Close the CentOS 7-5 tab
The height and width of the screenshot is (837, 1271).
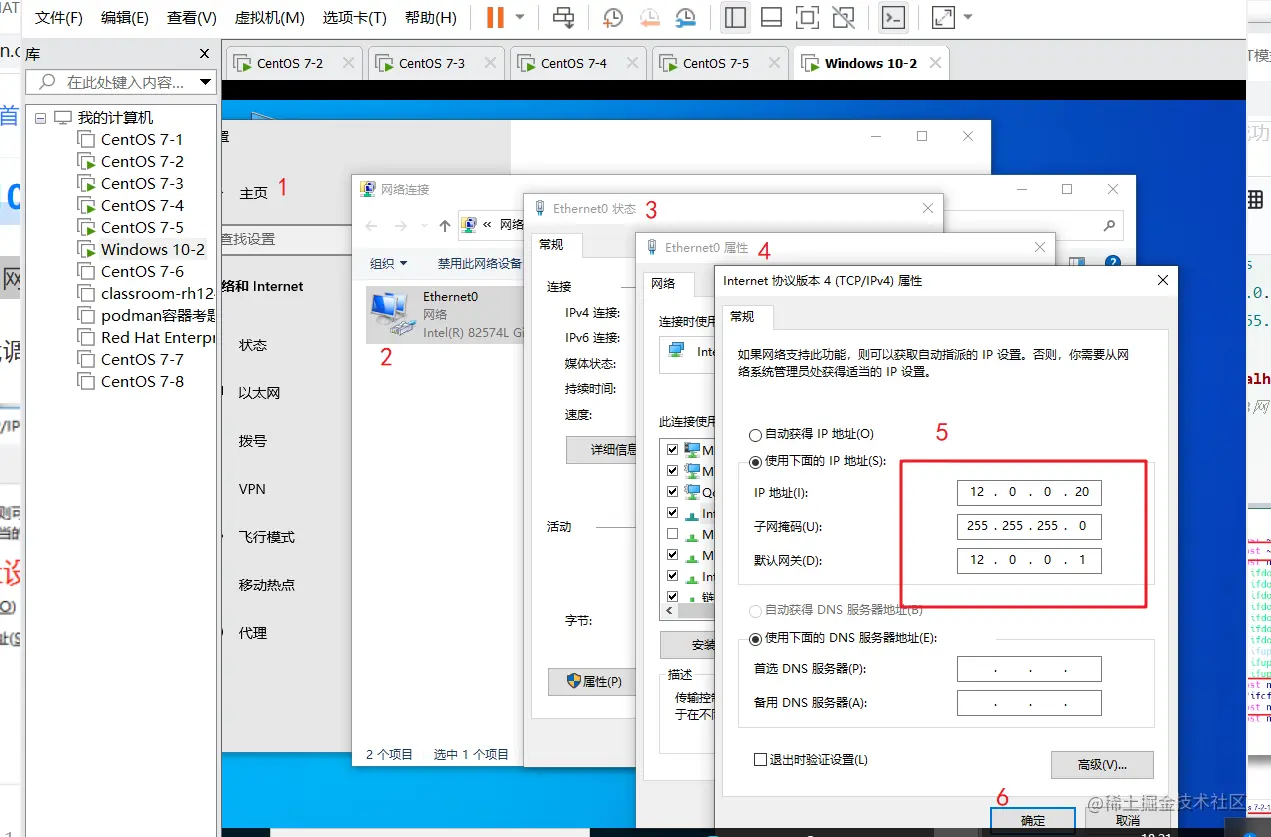click(774, 63)
